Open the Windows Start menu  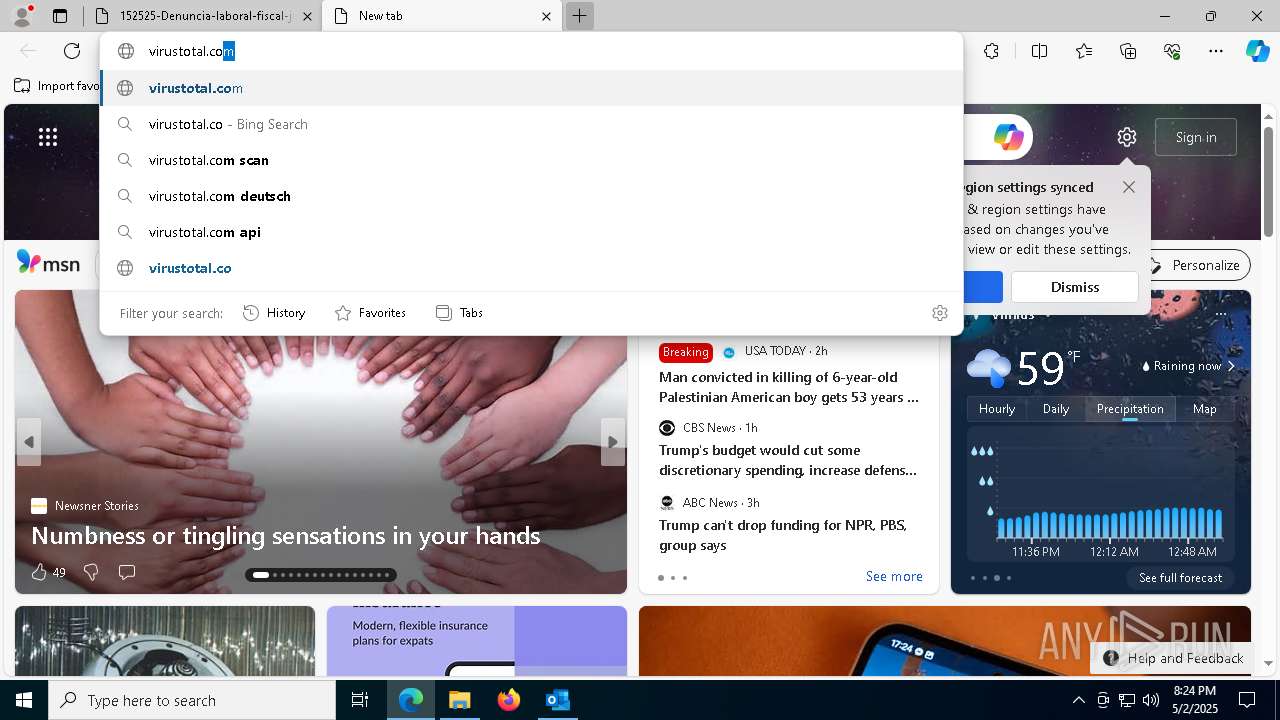pyautogui.click(x=24, y=700)
